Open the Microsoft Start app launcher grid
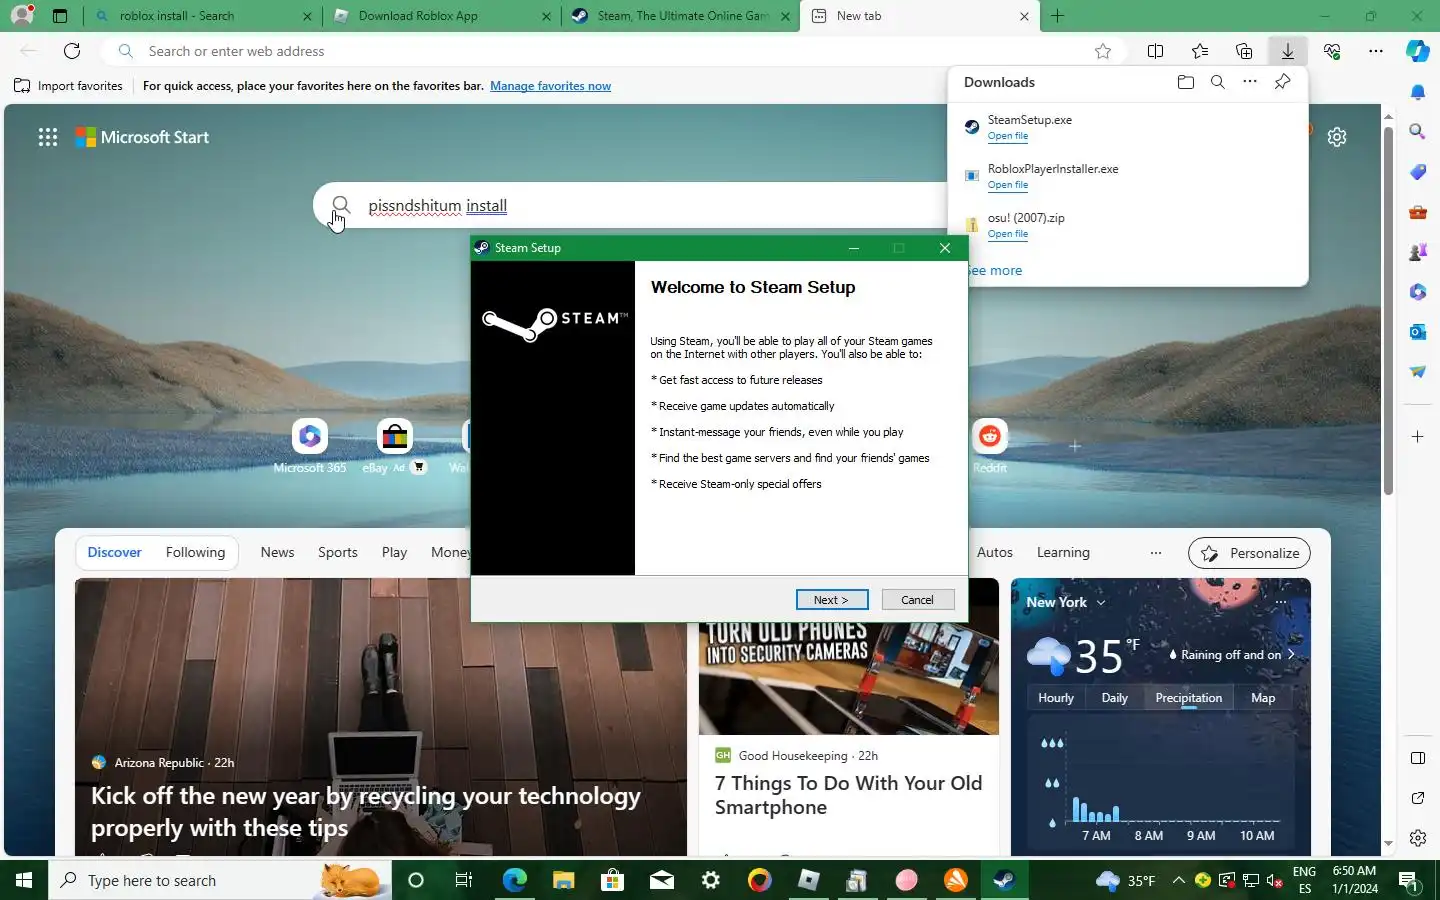 48,137
